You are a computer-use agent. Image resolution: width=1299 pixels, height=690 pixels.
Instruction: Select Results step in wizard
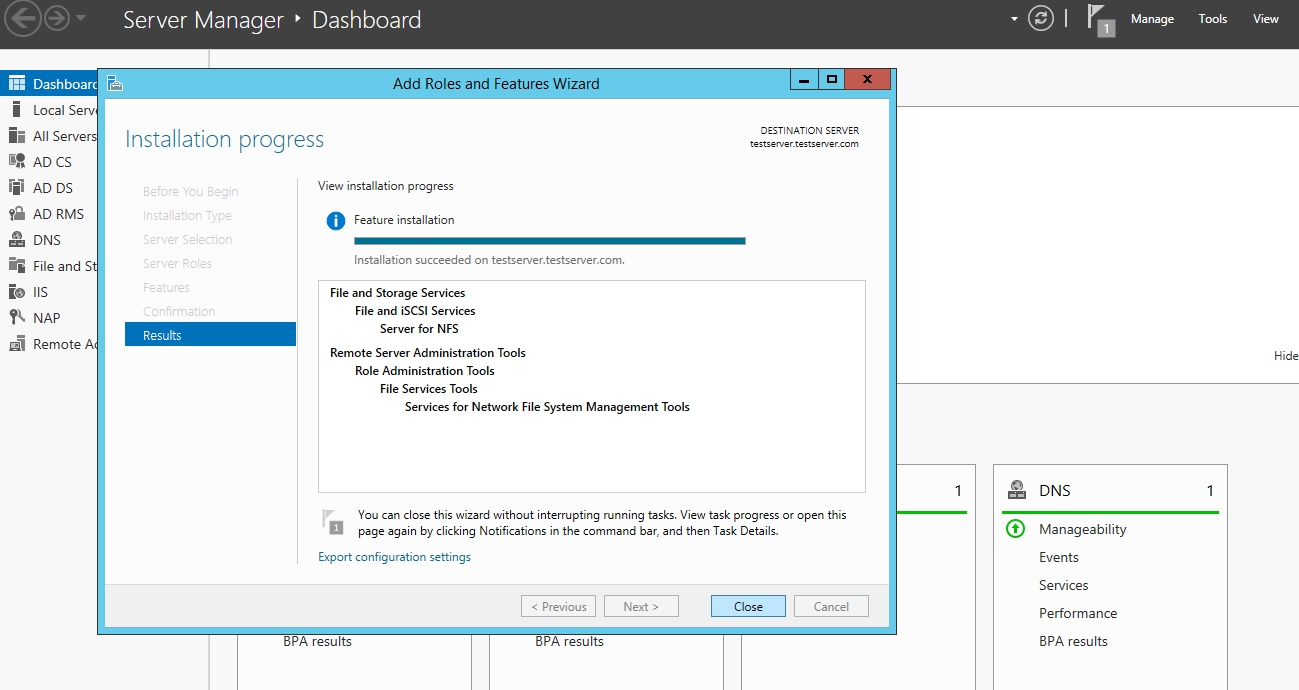coord(210,335)
